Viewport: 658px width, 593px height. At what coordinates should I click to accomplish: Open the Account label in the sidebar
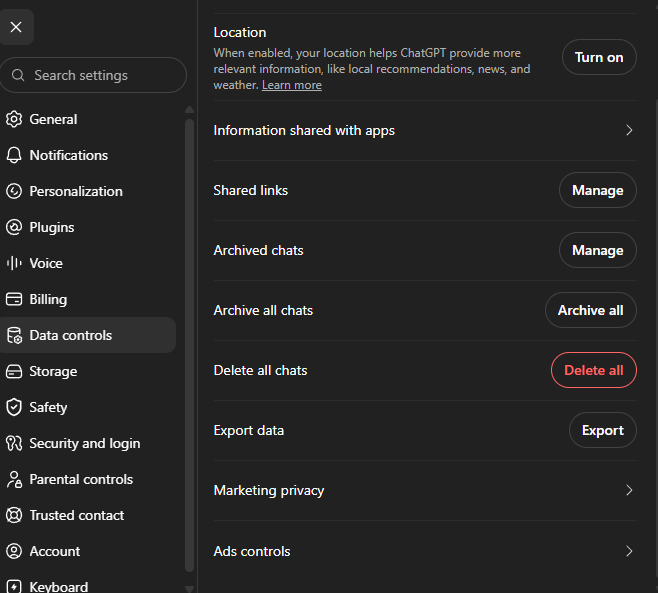coord(55,551)
